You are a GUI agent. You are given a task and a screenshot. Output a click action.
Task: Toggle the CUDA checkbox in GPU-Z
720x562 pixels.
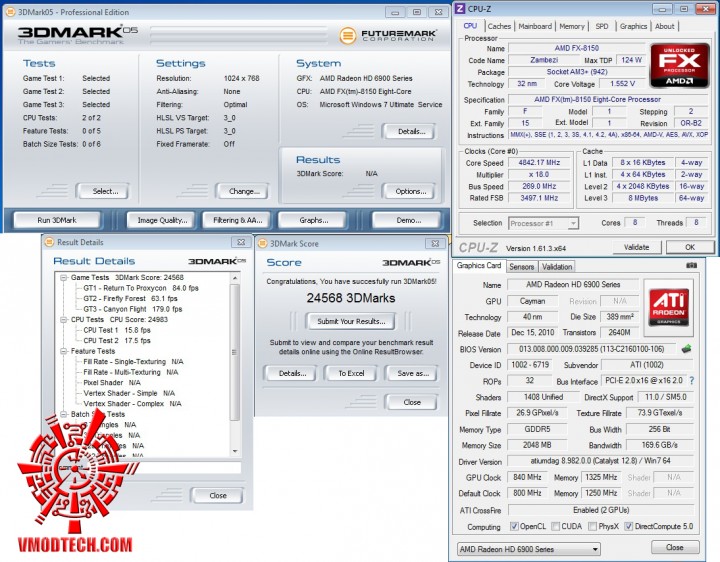pyautogui.click(x=556, y=526)
